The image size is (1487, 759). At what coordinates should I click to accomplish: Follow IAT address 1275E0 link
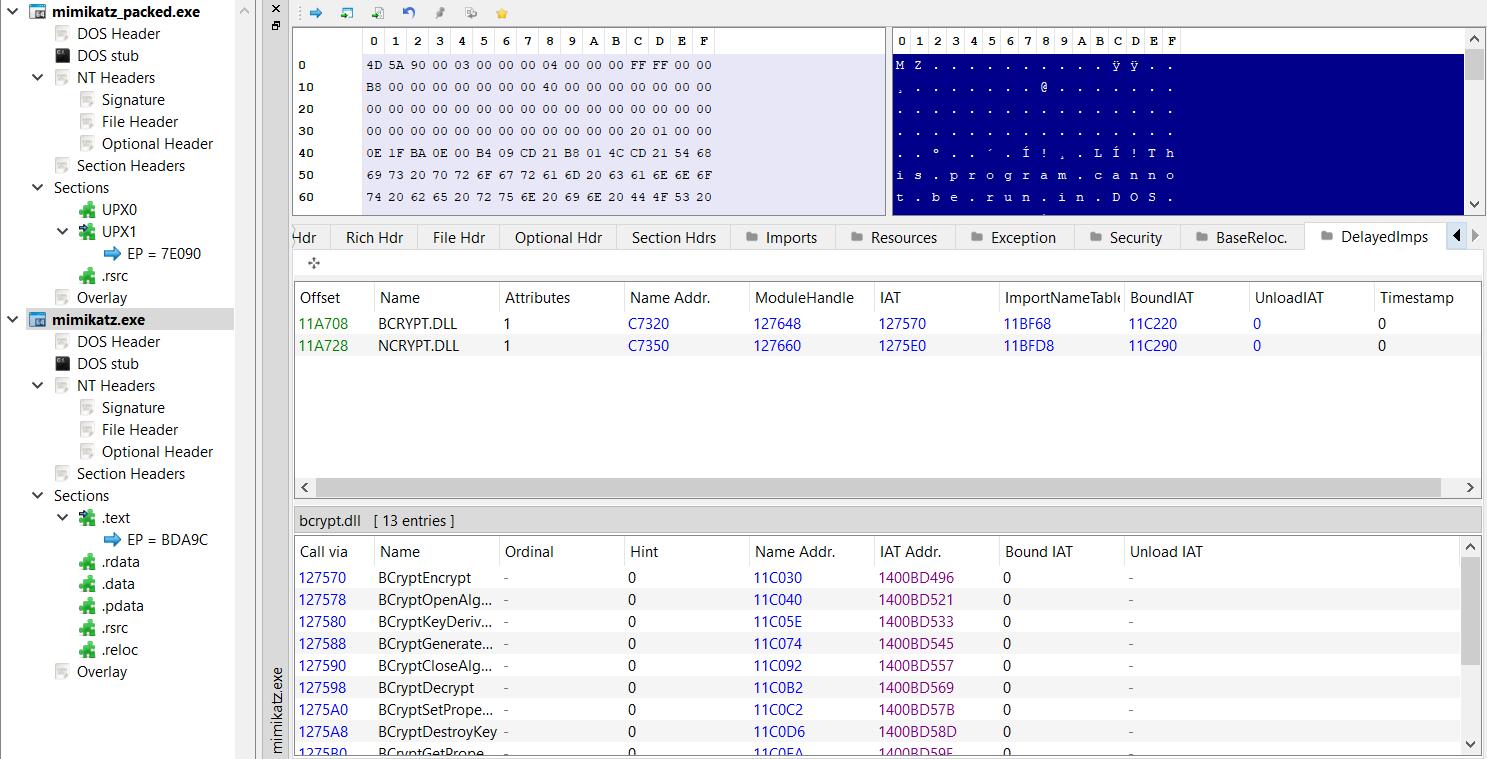coord(902,346)
